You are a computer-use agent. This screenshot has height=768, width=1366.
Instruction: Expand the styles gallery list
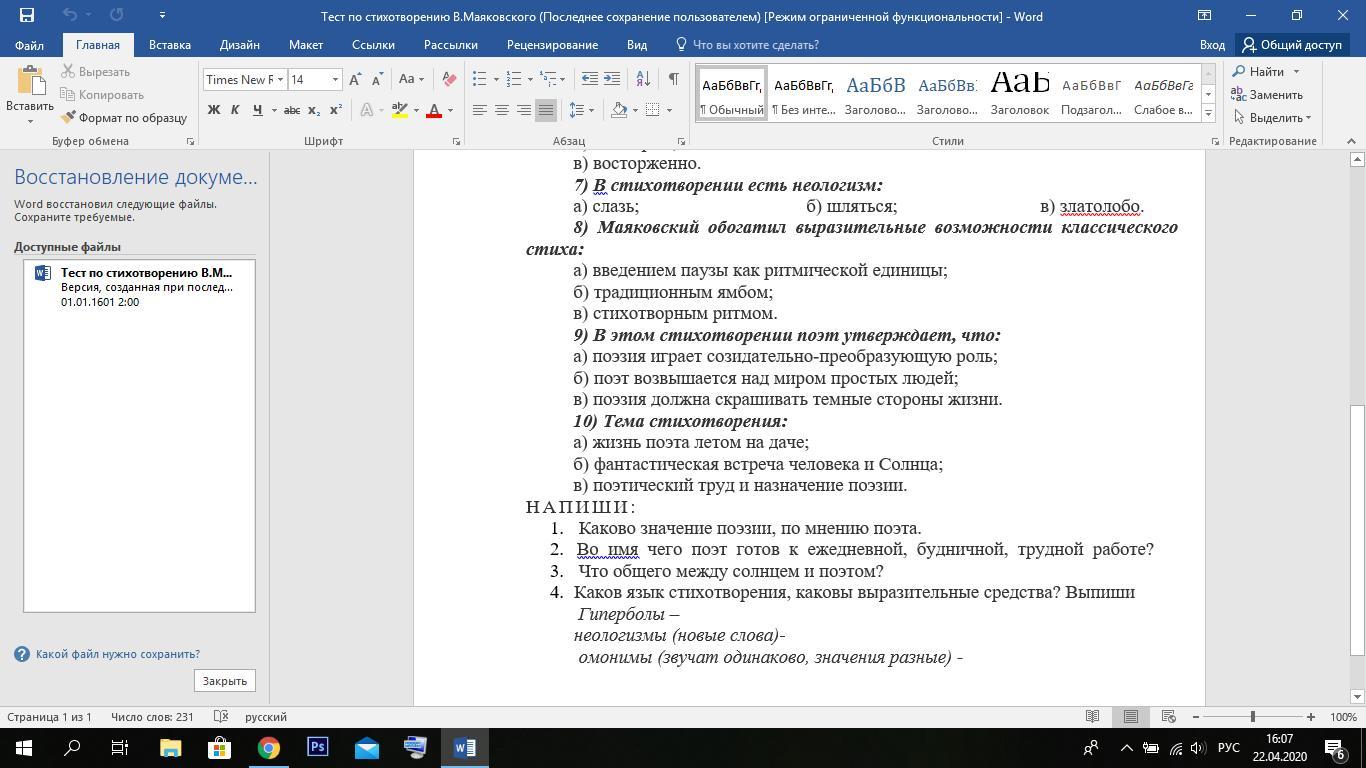tap(1208, 114)
